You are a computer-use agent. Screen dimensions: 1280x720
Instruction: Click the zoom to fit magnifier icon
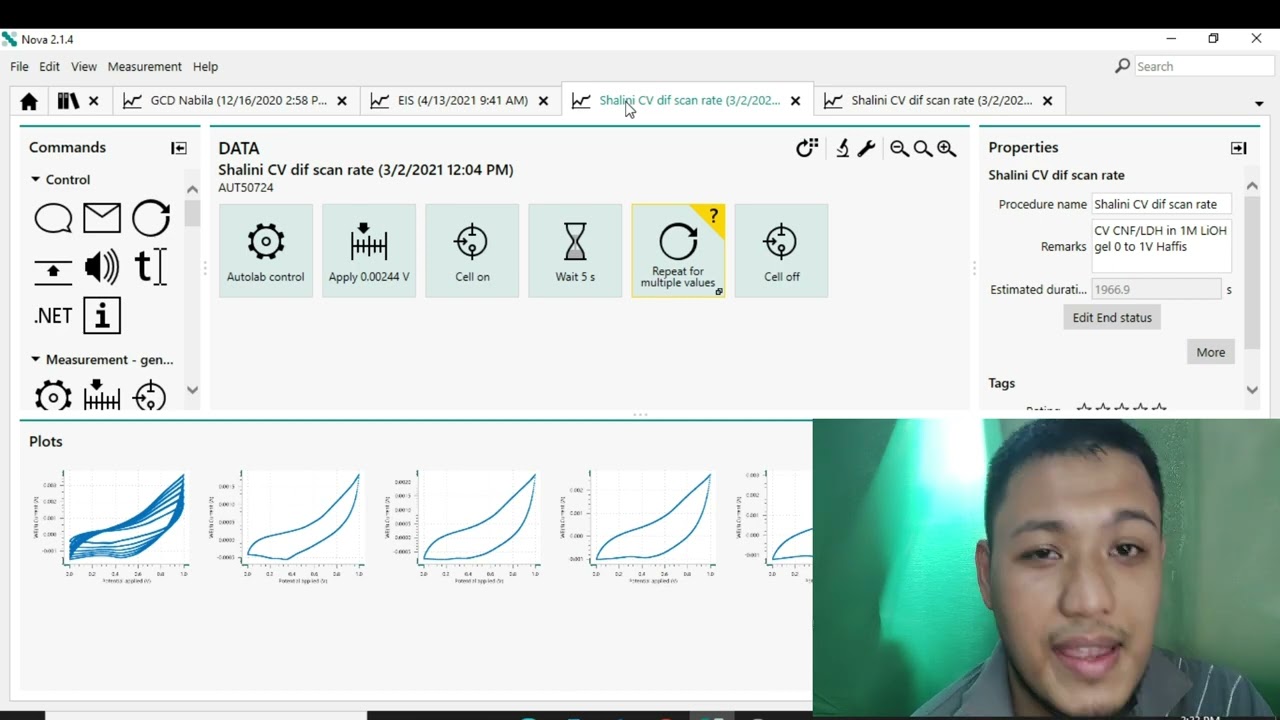[x=923, y=148]
